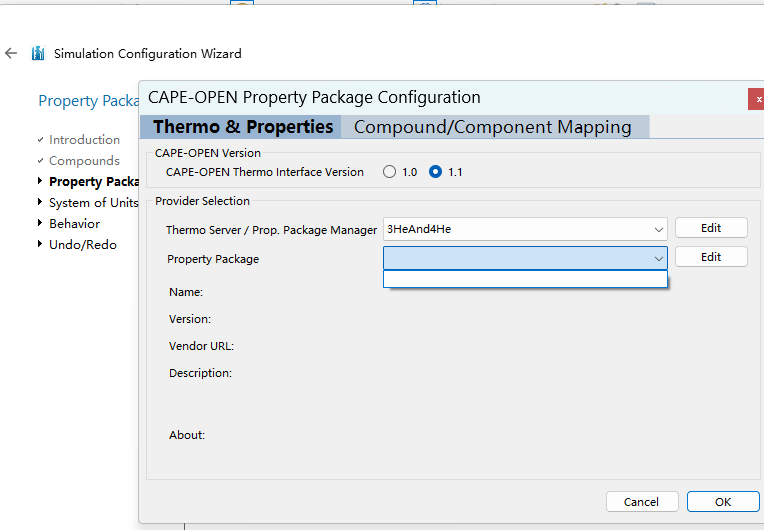Image resolution: width=764 pixels, height=530 pixels.
Task: Switch to the Thermo & Properties tab
Action: (243, 127)
